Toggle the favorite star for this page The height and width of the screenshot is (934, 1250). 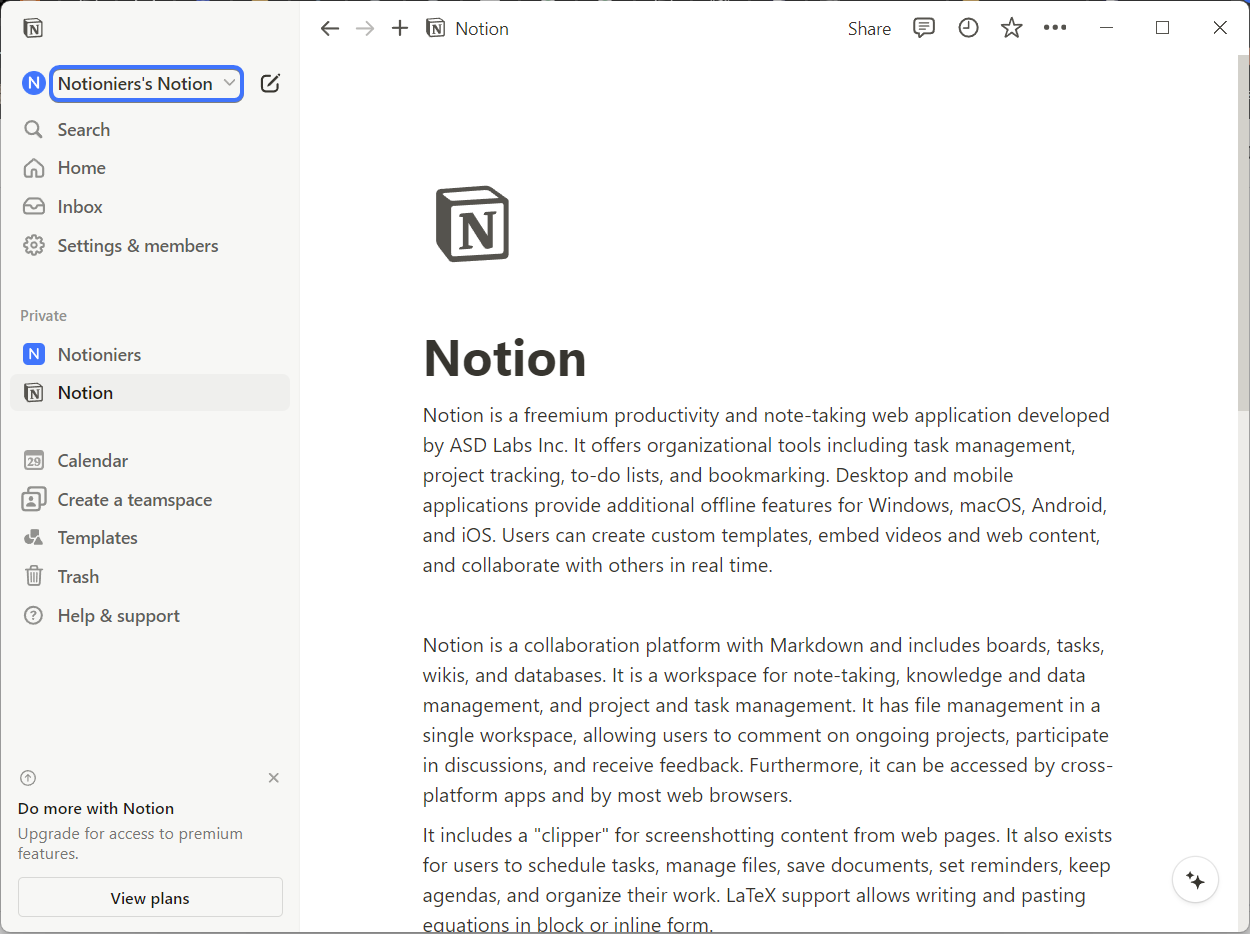point(1012,28)
